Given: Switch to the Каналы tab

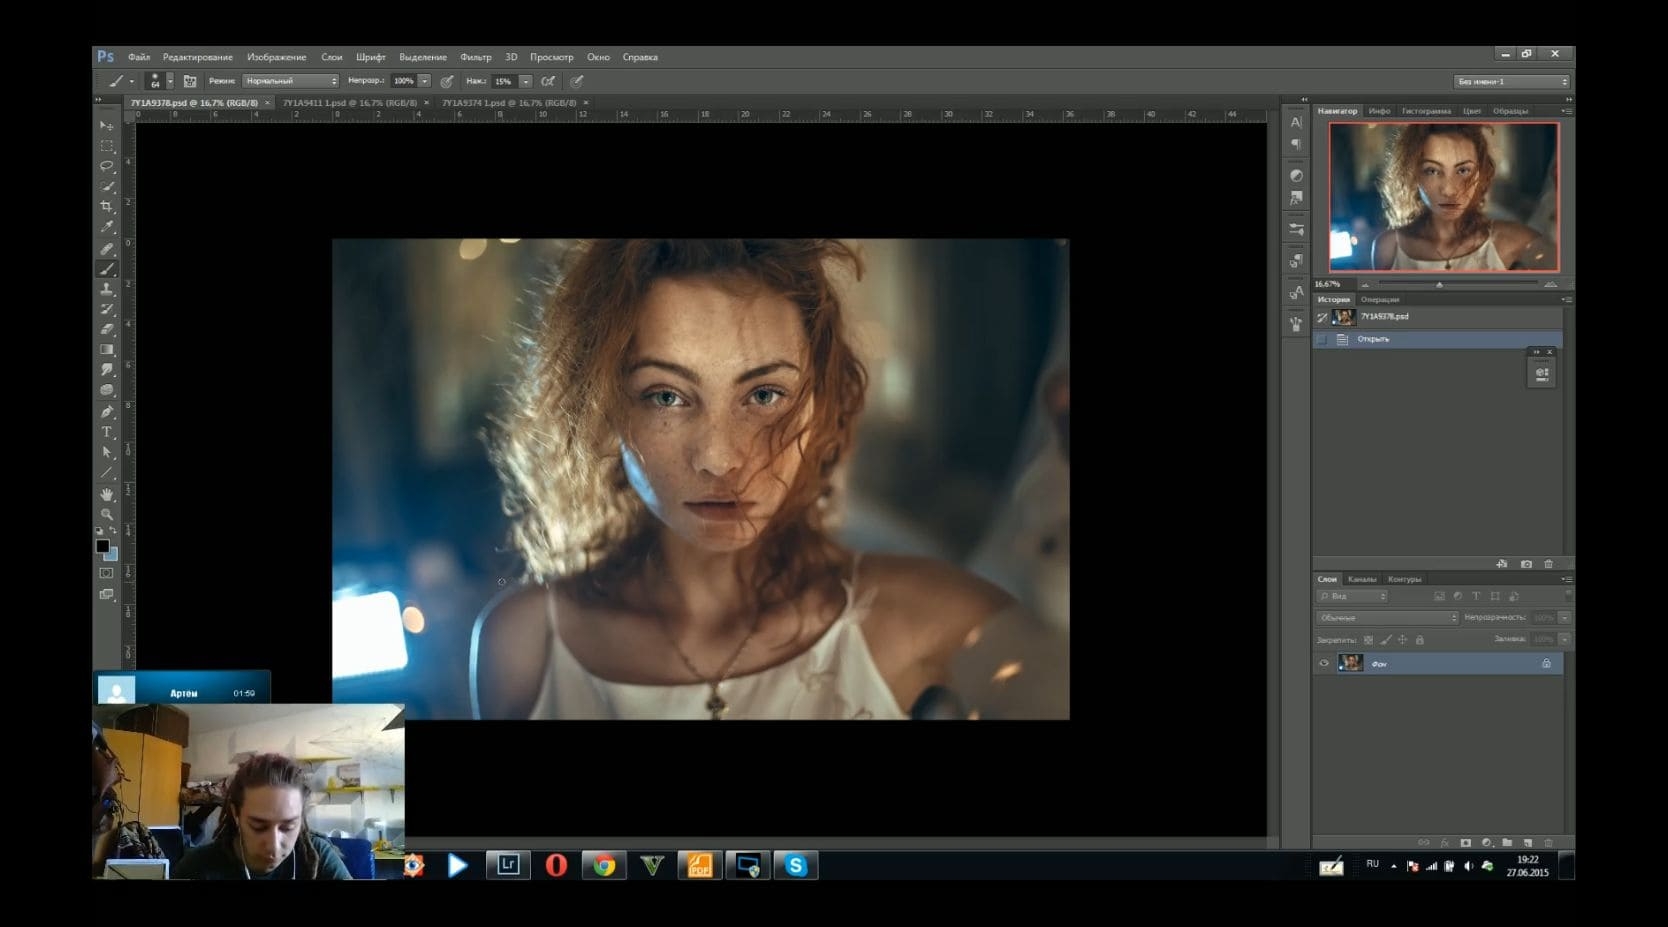Looking at the screenshot, I should coord(1362,579).
